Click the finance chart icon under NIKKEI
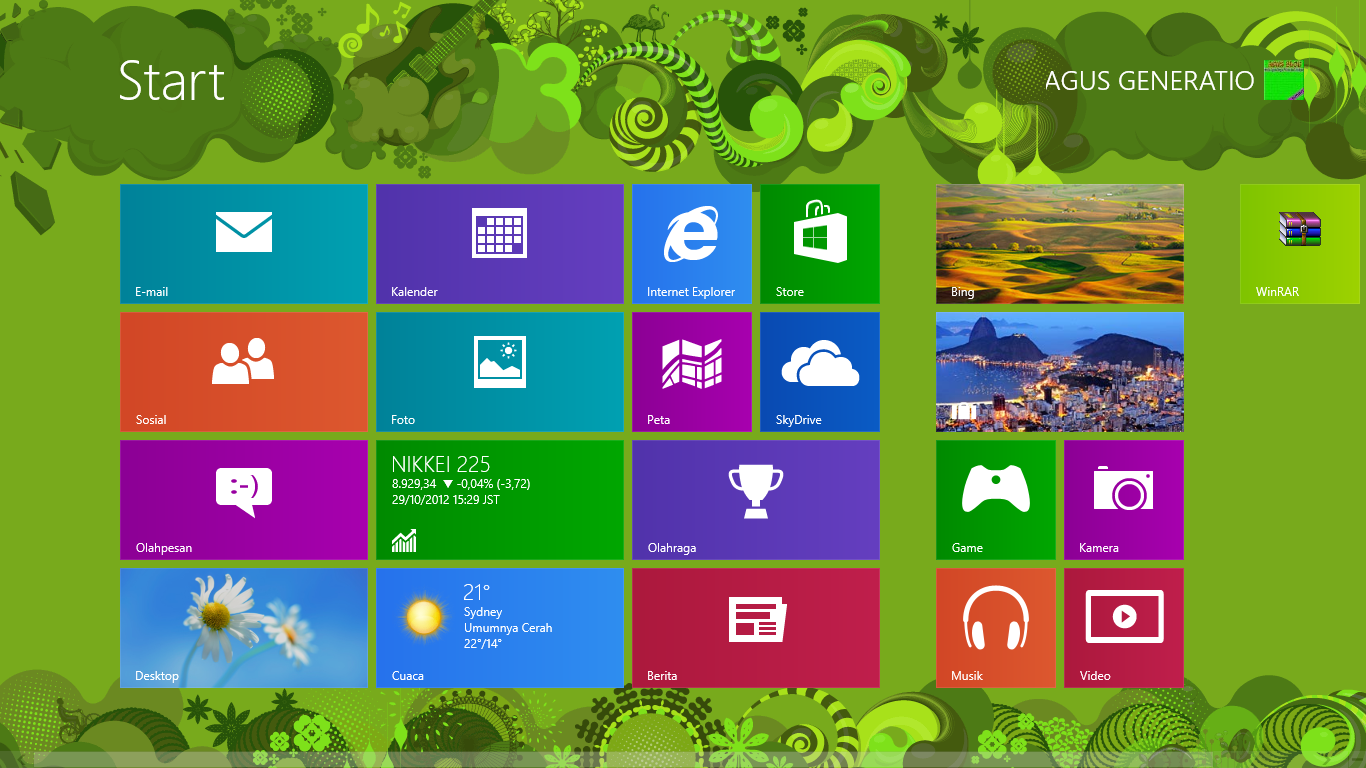This screenshot has width=1366, height=768. (404, 541)
